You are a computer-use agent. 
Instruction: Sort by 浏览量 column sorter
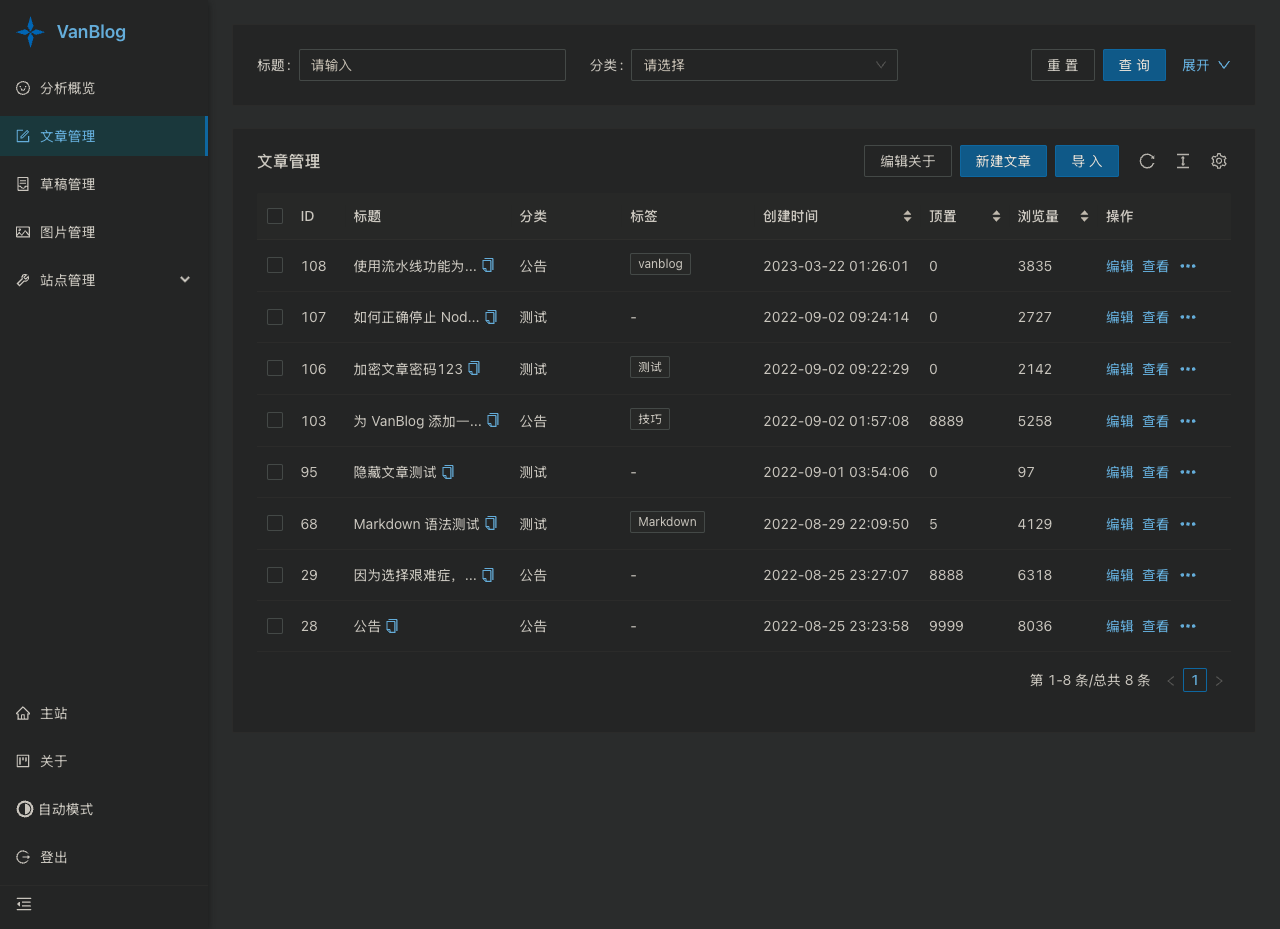coord(1084,216)
